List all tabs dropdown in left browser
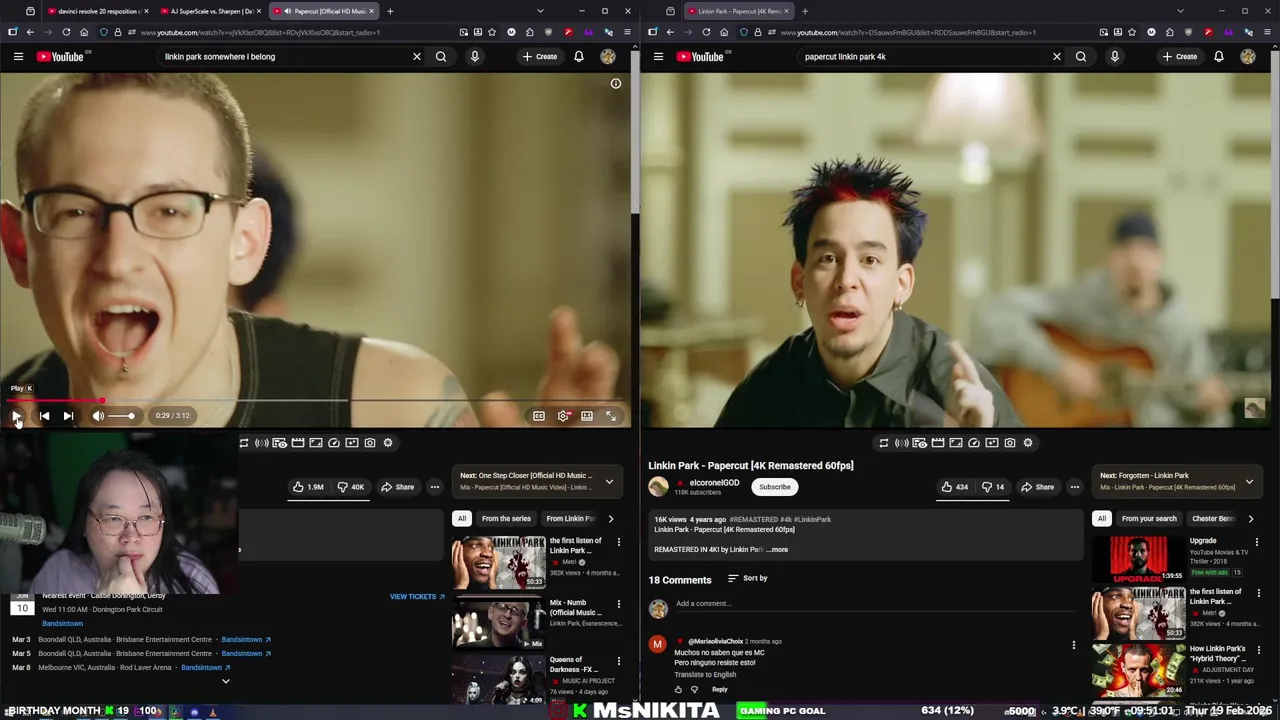 [x=540, y=11]
